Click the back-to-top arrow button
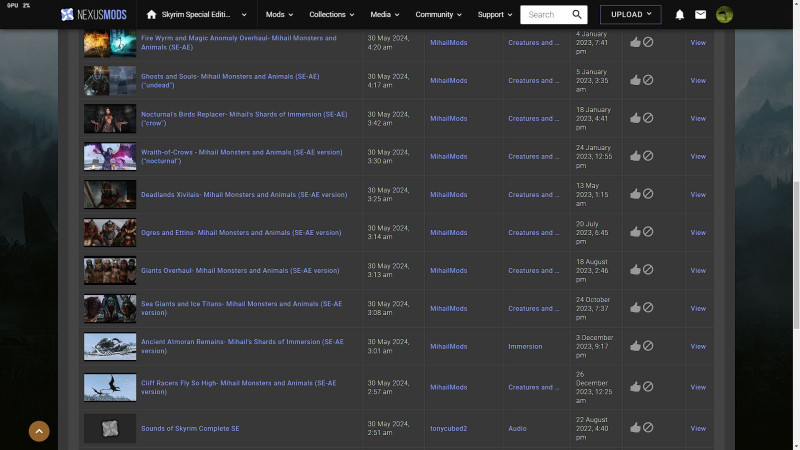This screenshot has height=450, width=800. pyautogui.click(x=39, y=431)
